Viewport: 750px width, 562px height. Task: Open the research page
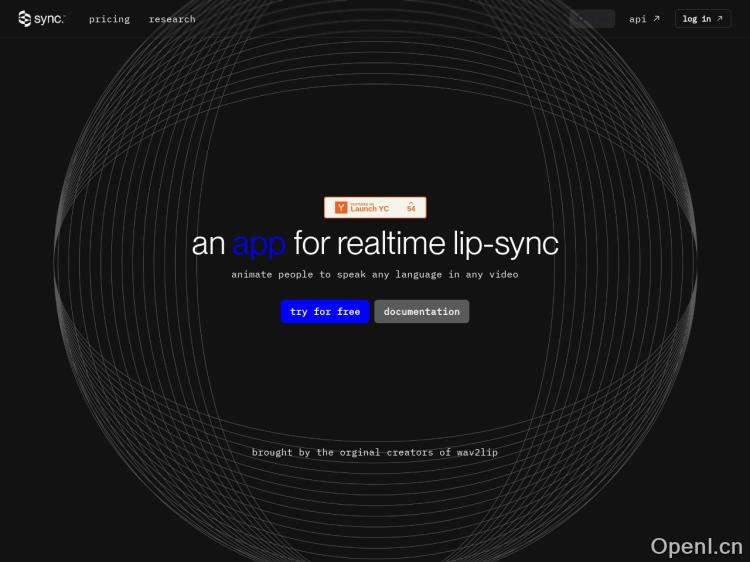coord(172,19)
